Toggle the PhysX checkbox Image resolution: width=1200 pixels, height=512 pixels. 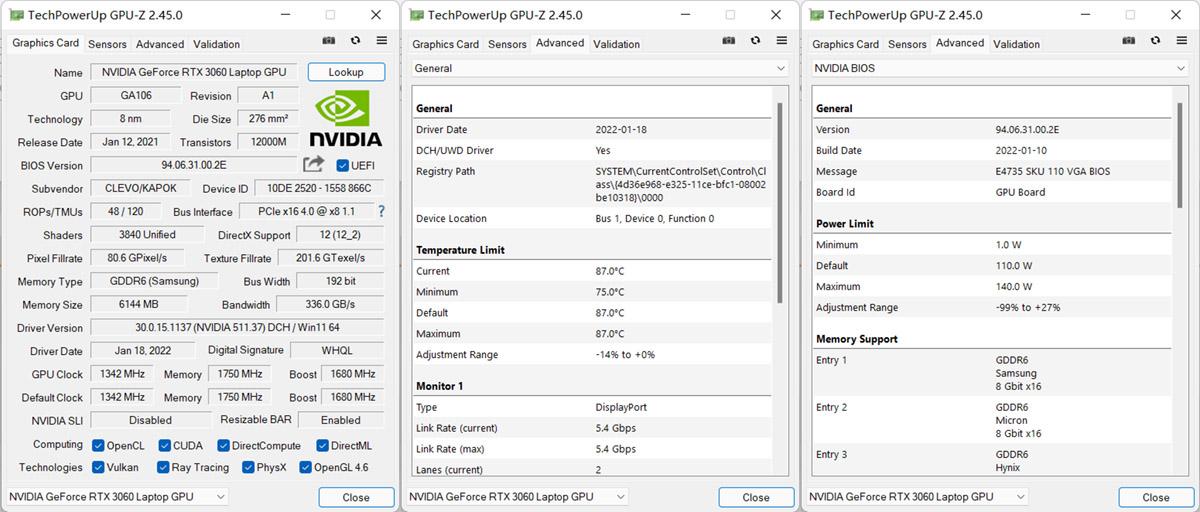tap(248, 467)
